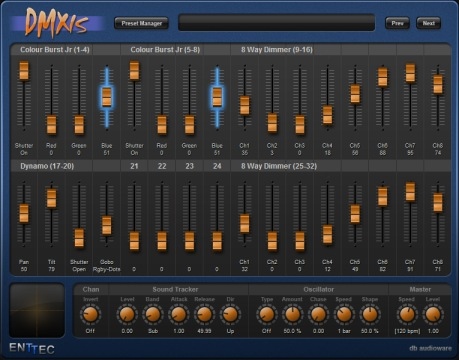Click Ch6 fader of 8 Way Dimmer (9-16)
The height and width of the screenshot is (360, 459).
(x=383, y=77)
